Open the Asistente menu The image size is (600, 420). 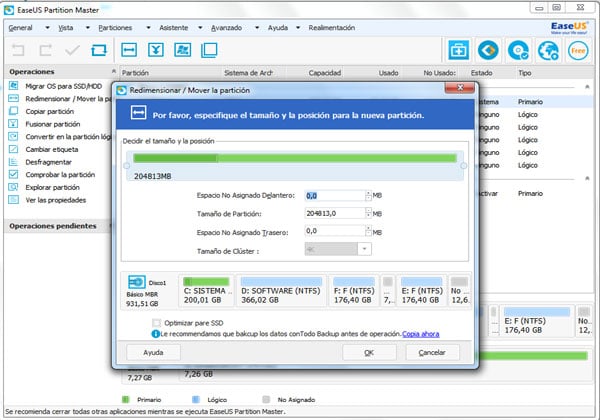(174, 28)
